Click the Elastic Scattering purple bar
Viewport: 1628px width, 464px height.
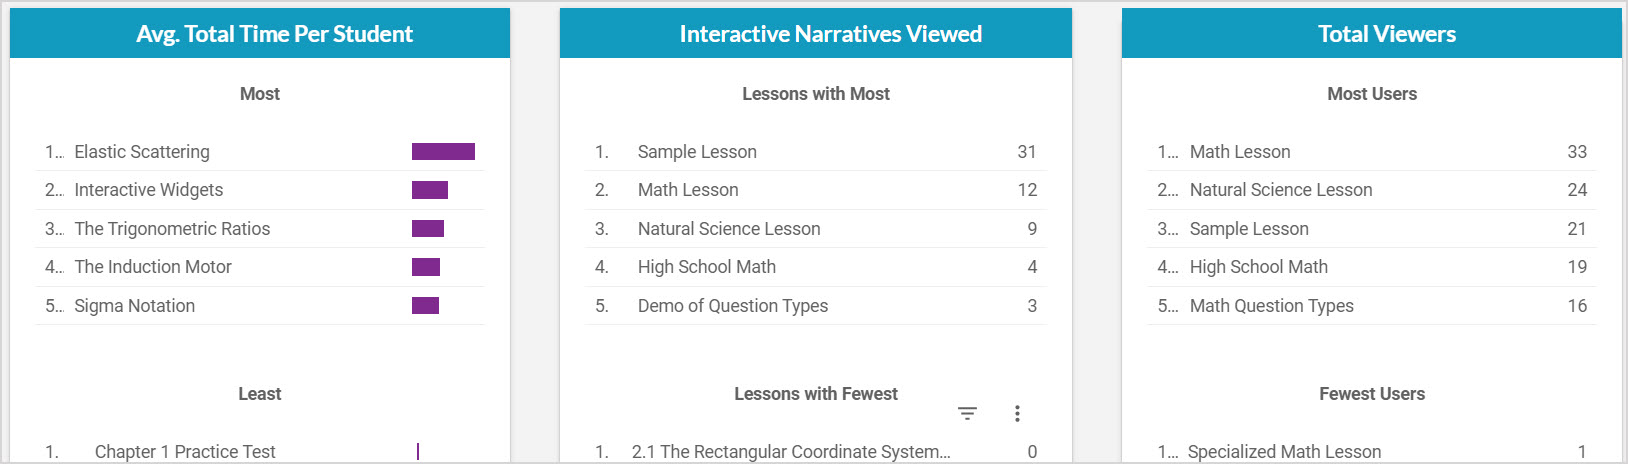443,152
